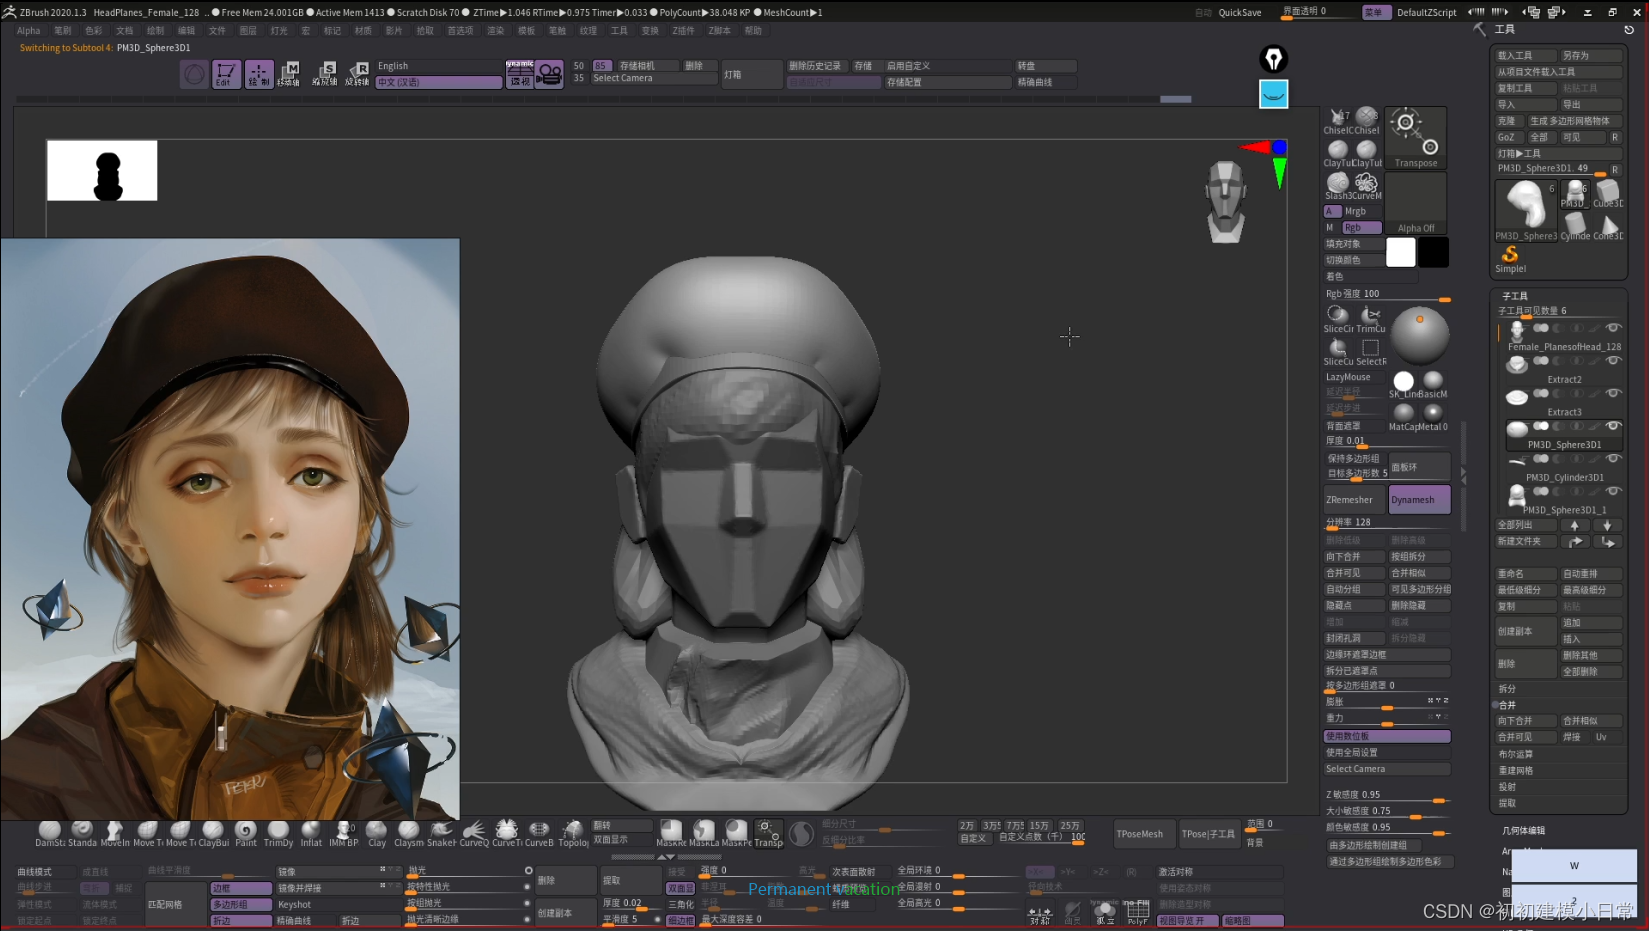This screenshot has height=931, width=1649.
Task: Select the TrimDynamic brush
Action: pyautogui.click(x=278, y=832)
